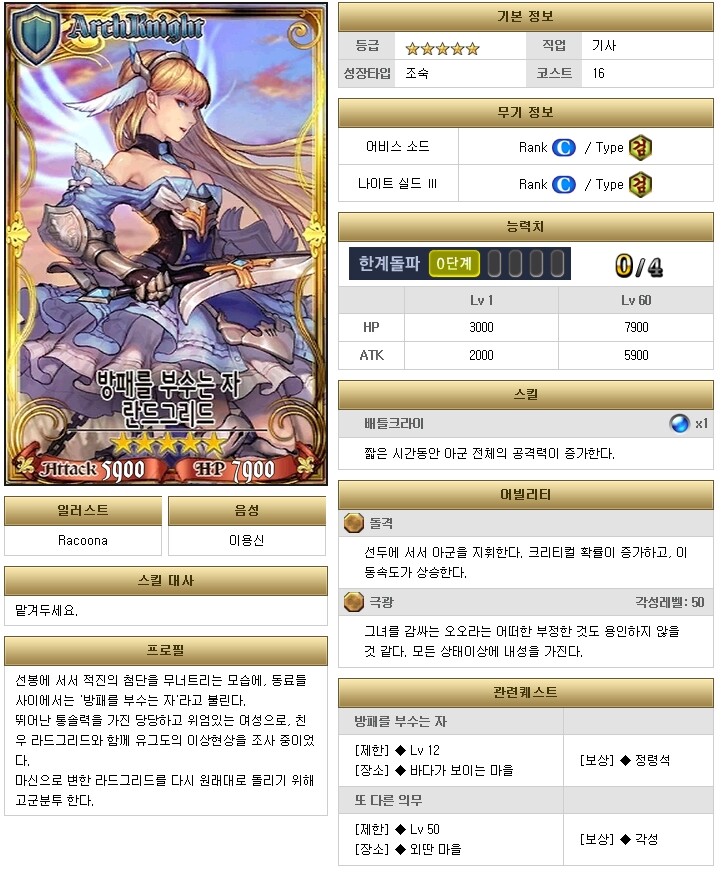This screenshot has width=725, height=877.
Task: Click the first empty 한계돌파 slot
Action: [x=495, y=263]
